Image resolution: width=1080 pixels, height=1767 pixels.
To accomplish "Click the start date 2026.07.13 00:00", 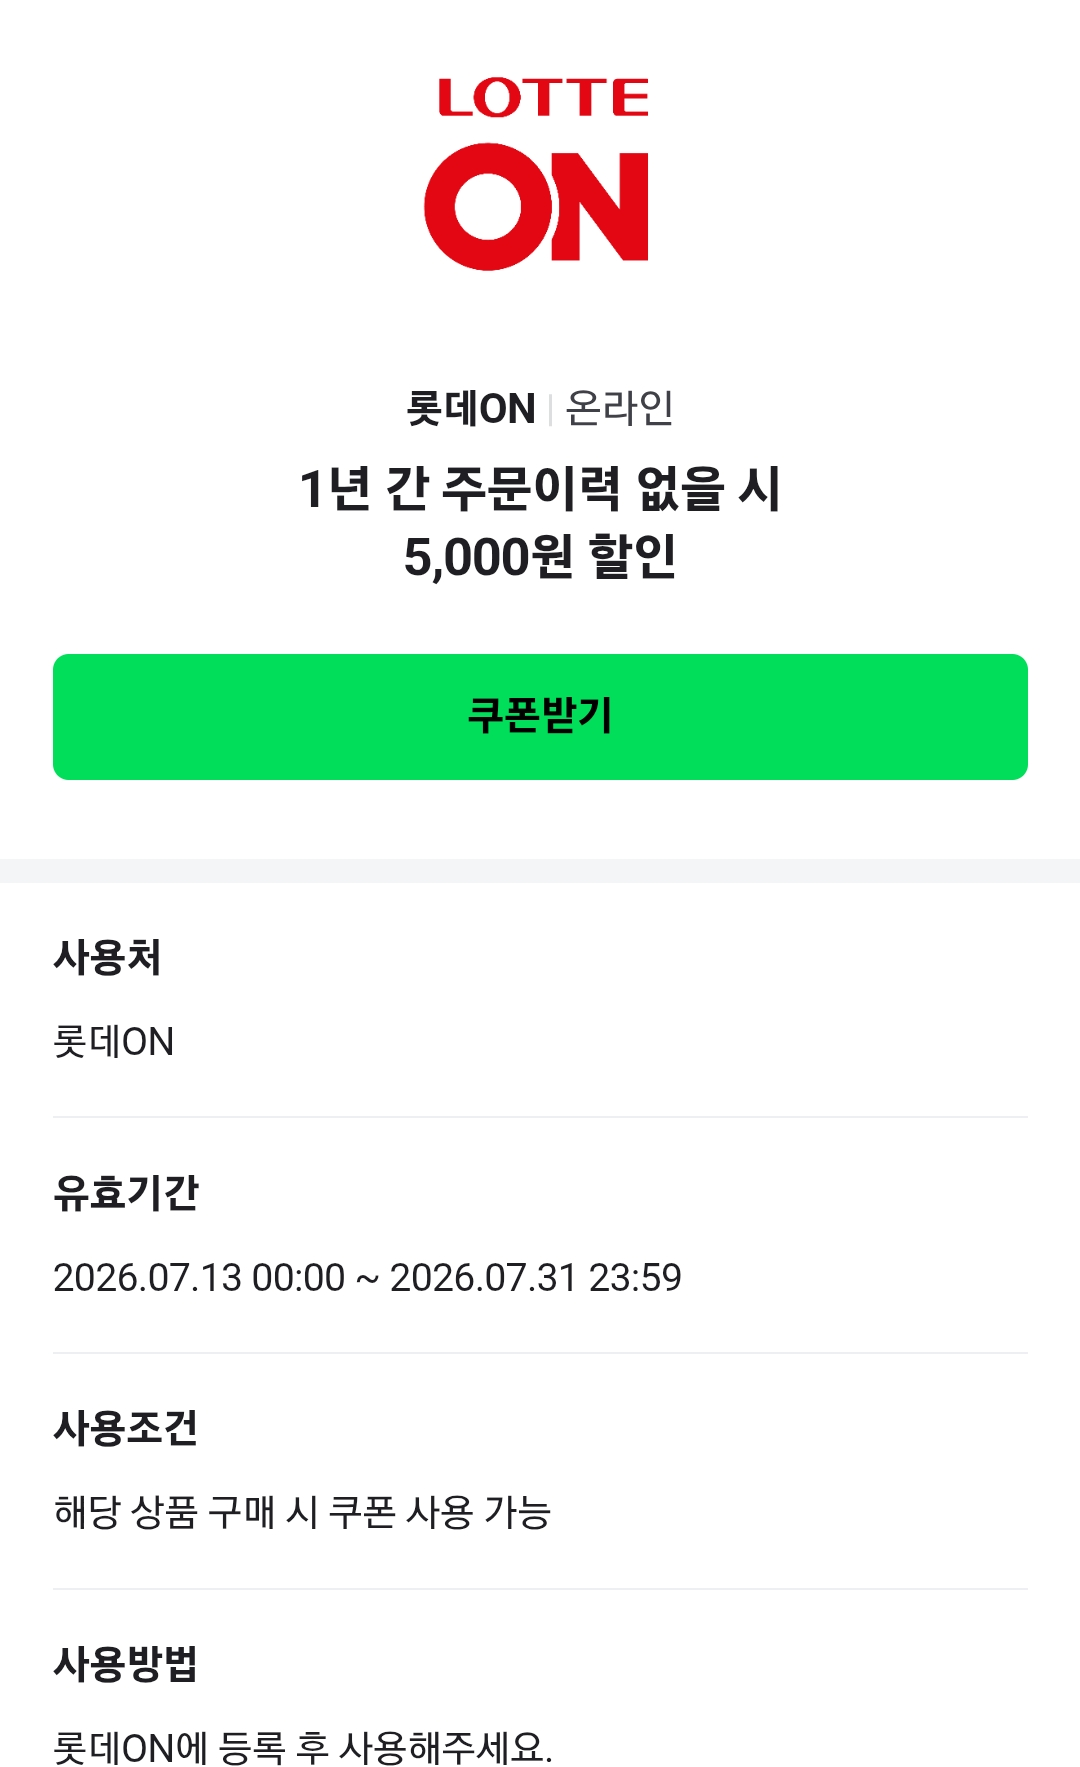I will click(199, 1277).
